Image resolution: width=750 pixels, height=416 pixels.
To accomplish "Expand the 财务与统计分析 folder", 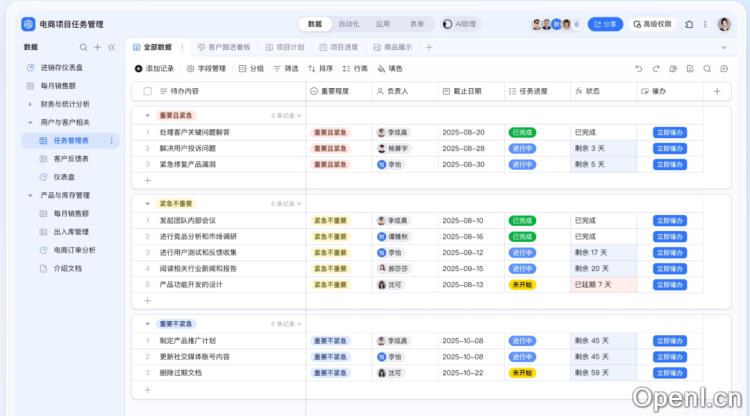I will pos(30,103).
